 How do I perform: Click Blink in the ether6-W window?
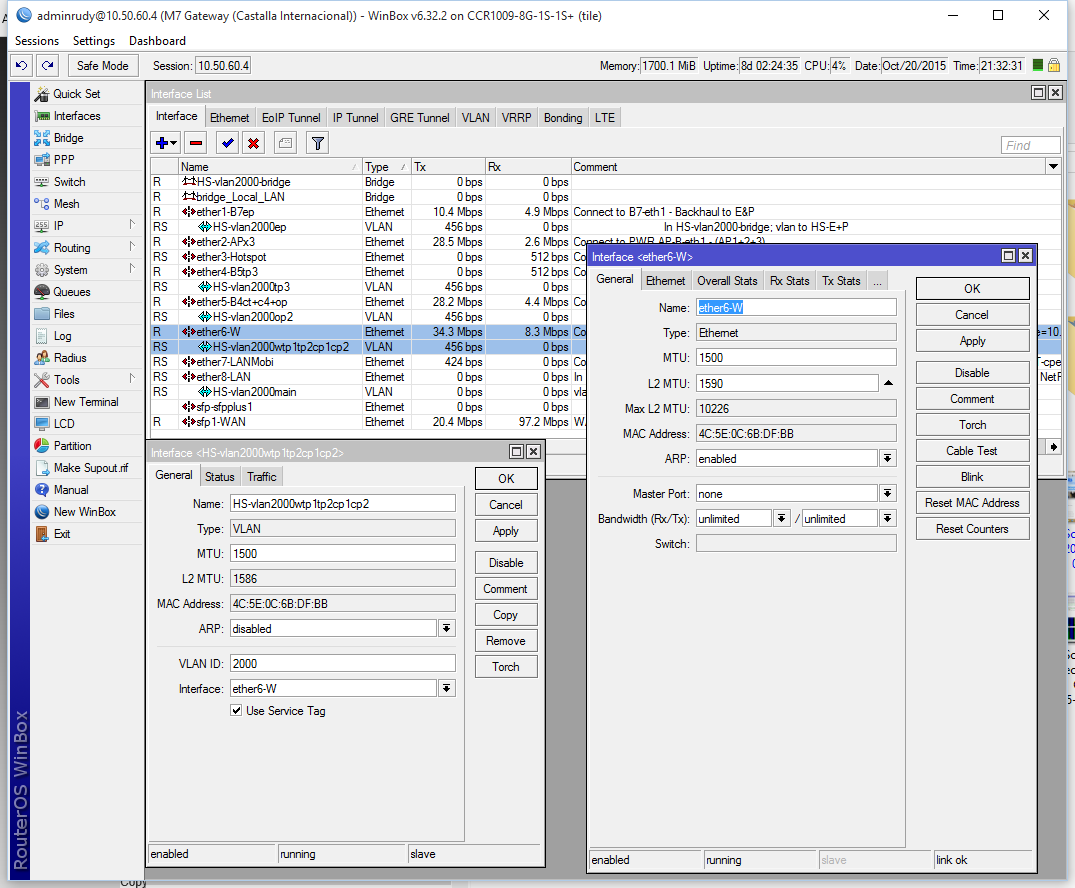click(972, 477)
